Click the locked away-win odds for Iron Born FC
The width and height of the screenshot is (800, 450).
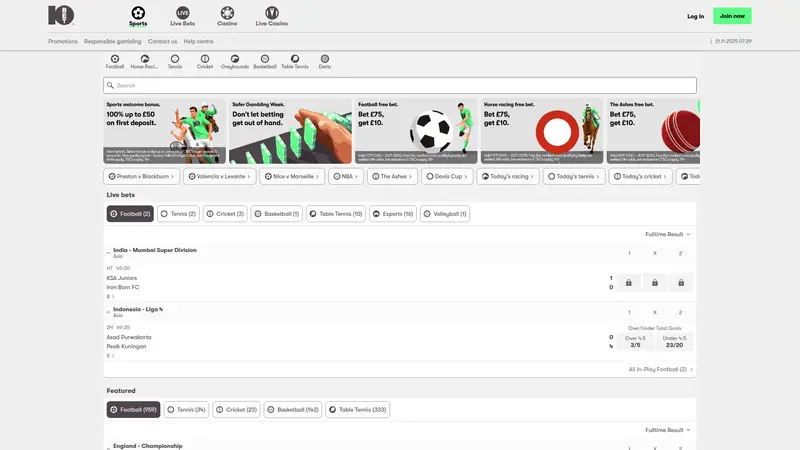681,283
